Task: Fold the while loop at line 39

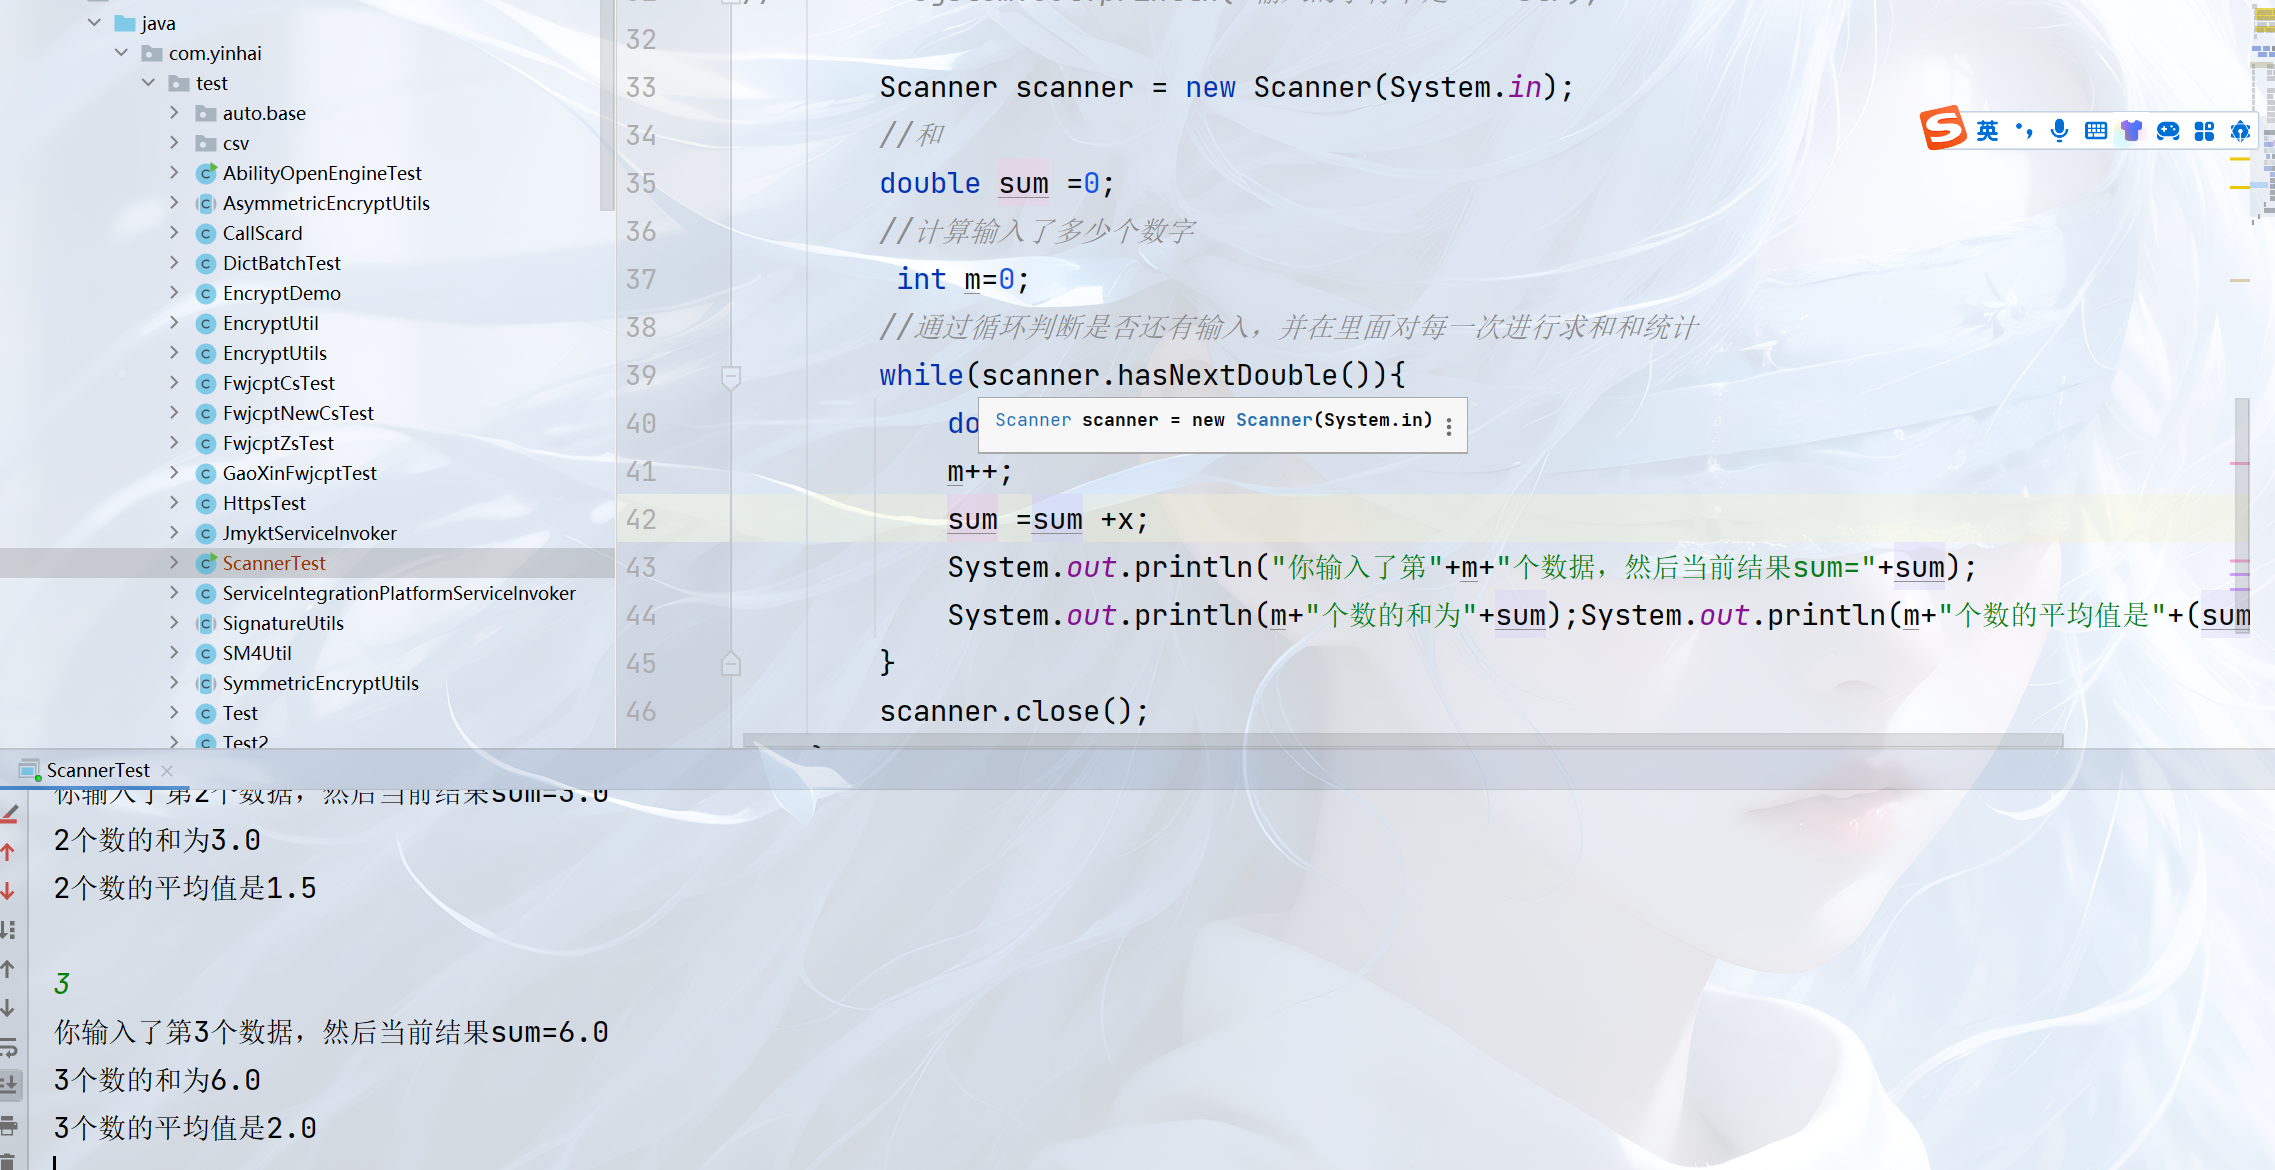Action: pos(731,376)
